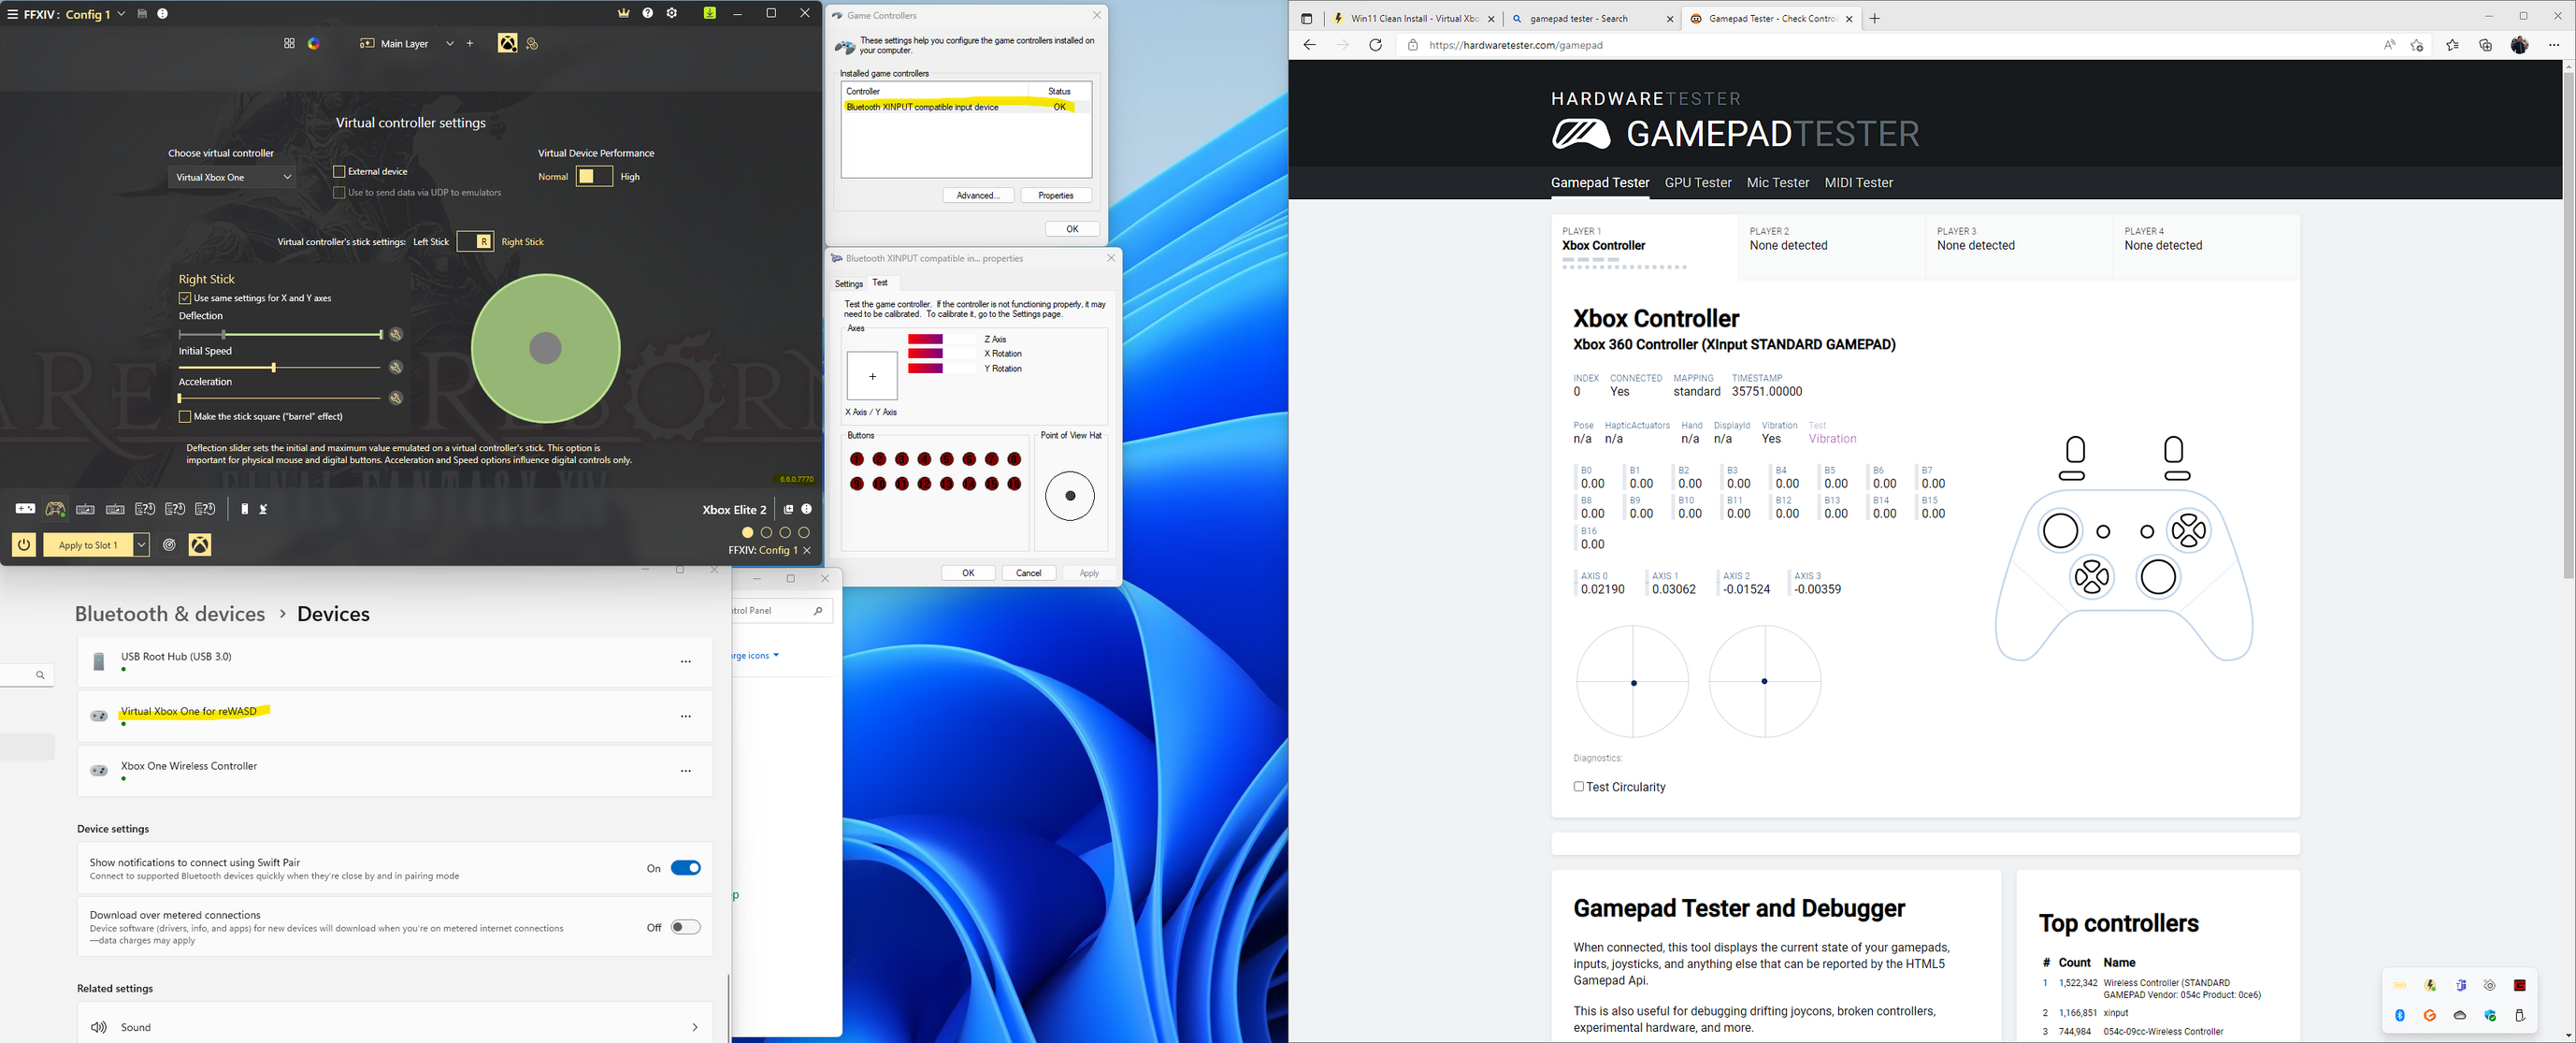Click the reWASD power remap toggle button
The width and height of the screenshot is (2576, 1043).
tap(24, 545)
